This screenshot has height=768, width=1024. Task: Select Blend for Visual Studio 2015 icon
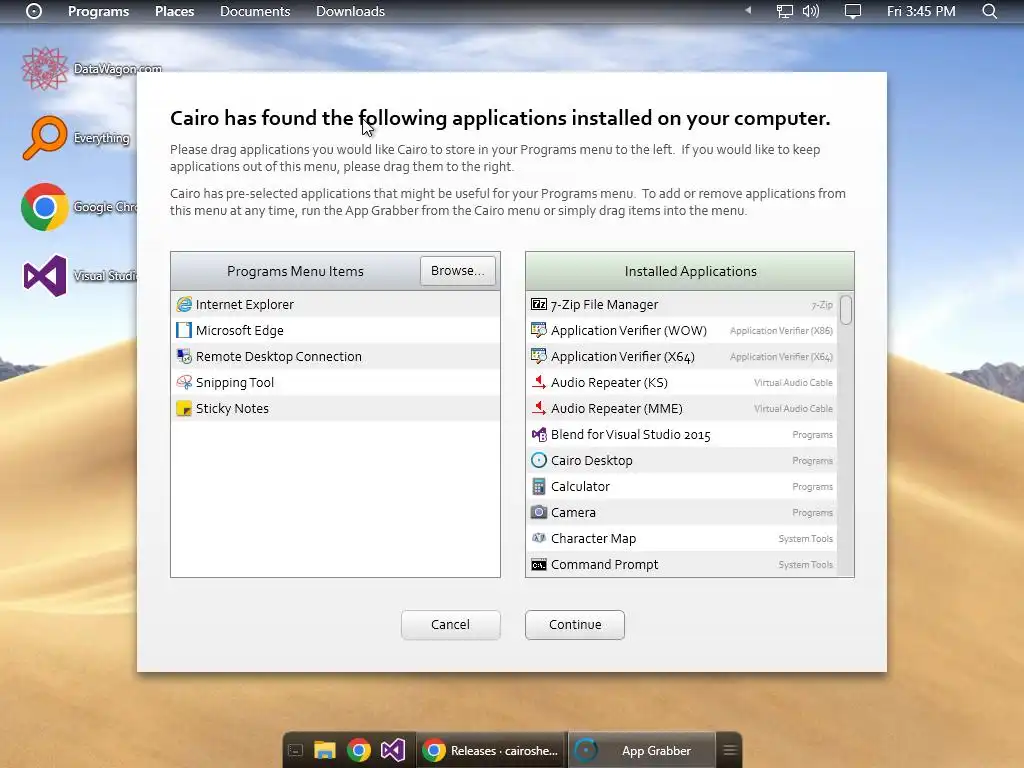[539, 434]
